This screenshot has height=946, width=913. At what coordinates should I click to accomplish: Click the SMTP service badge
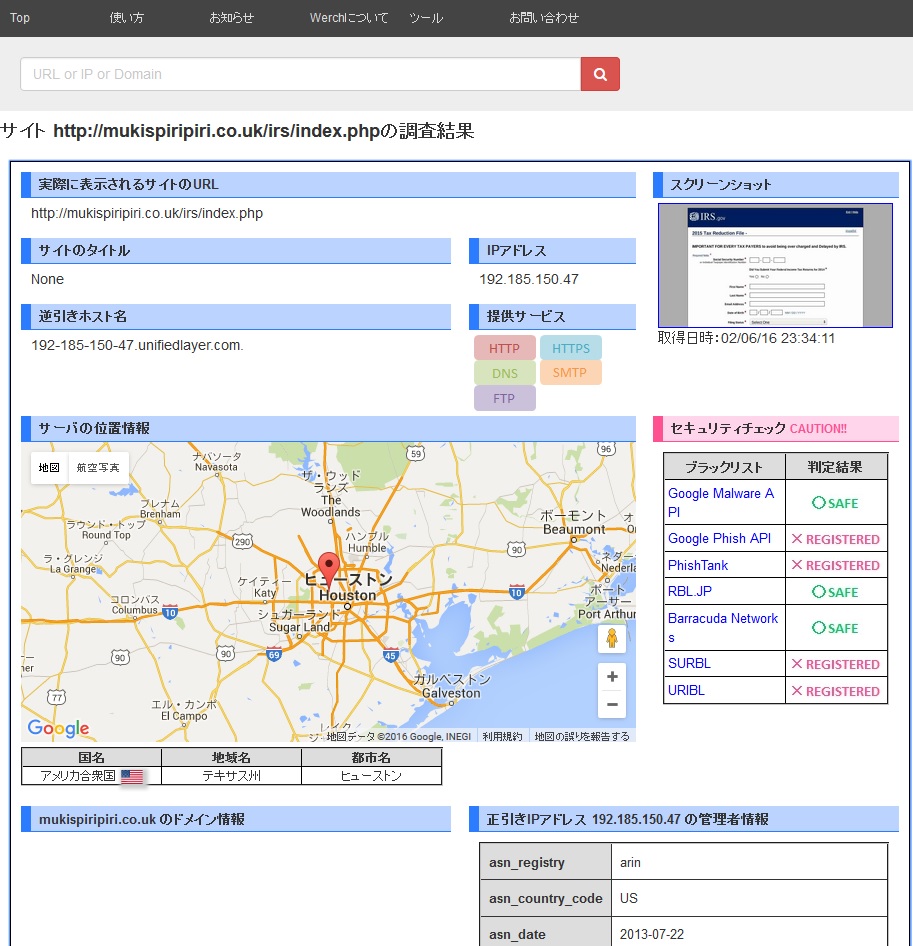570,373
